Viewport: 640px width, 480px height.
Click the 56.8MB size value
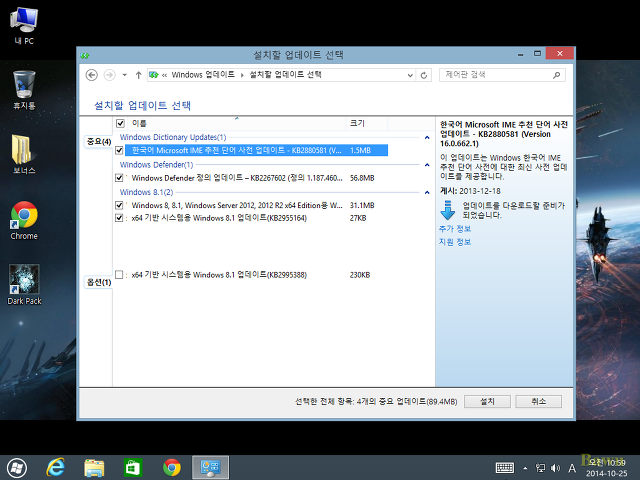(x=362, y=178)
